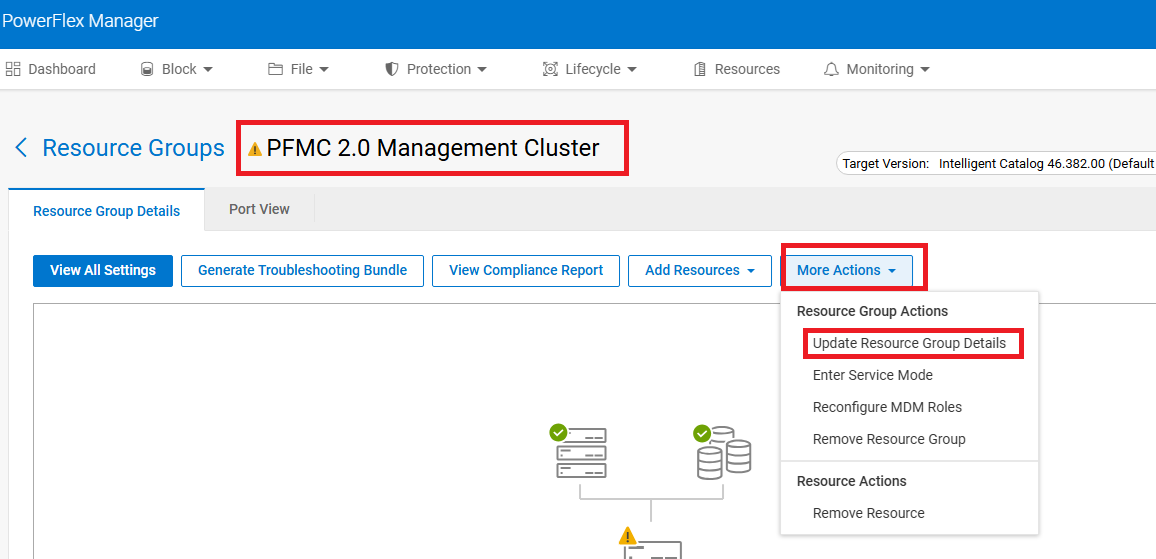This screenshot has height=559, width=1156.
Task: Open the Add Resources dropdown button
Action: point(699,270)
